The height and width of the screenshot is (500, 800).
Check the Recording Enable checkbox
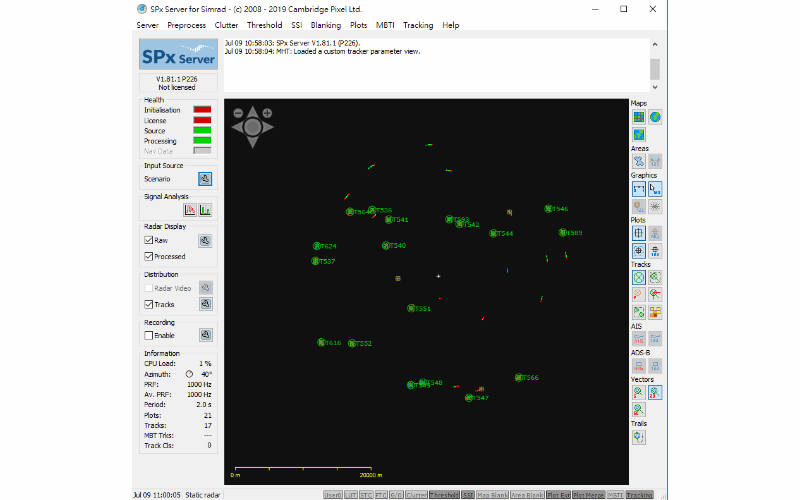click(x=148, y=335)
